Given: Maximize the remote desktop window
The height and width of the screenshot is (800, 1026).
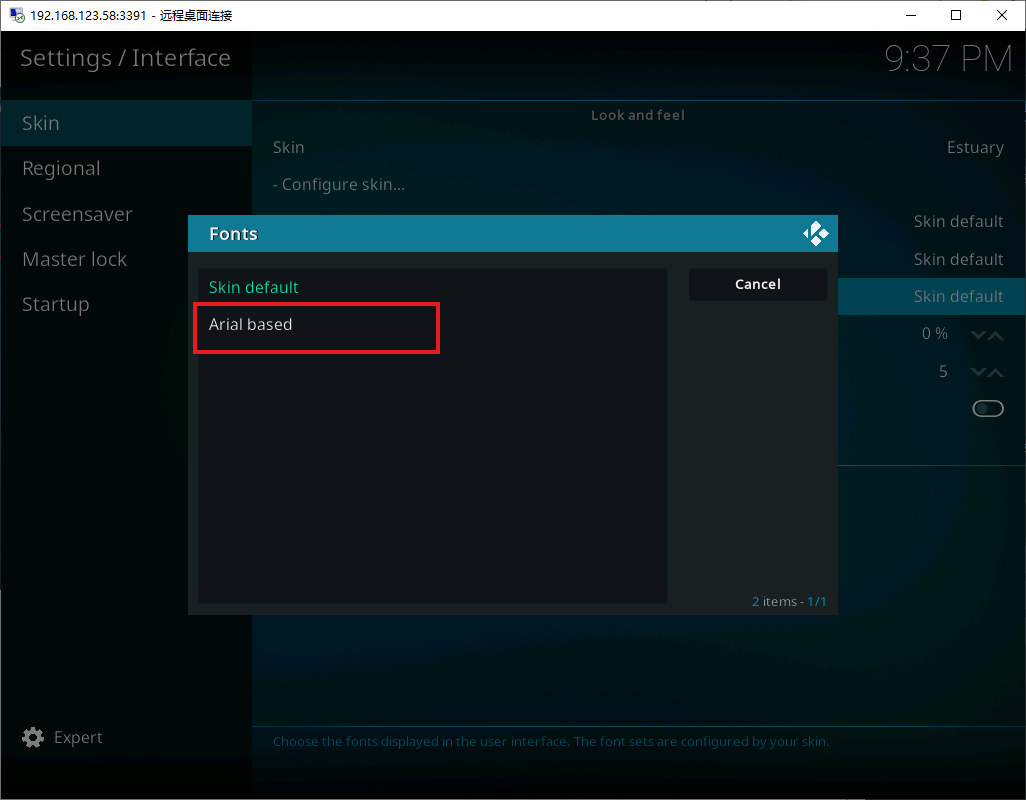Looking at the screenshot, I should coord(956,15).
